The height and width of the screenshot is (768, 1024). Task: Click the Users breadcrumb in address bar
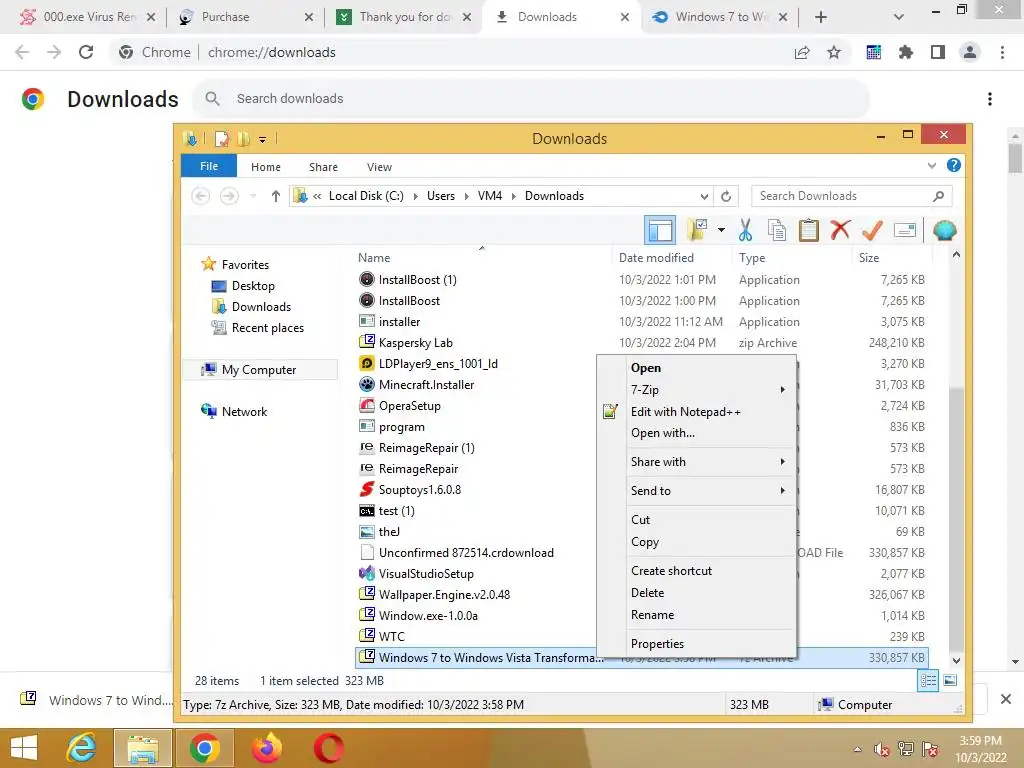441,196
